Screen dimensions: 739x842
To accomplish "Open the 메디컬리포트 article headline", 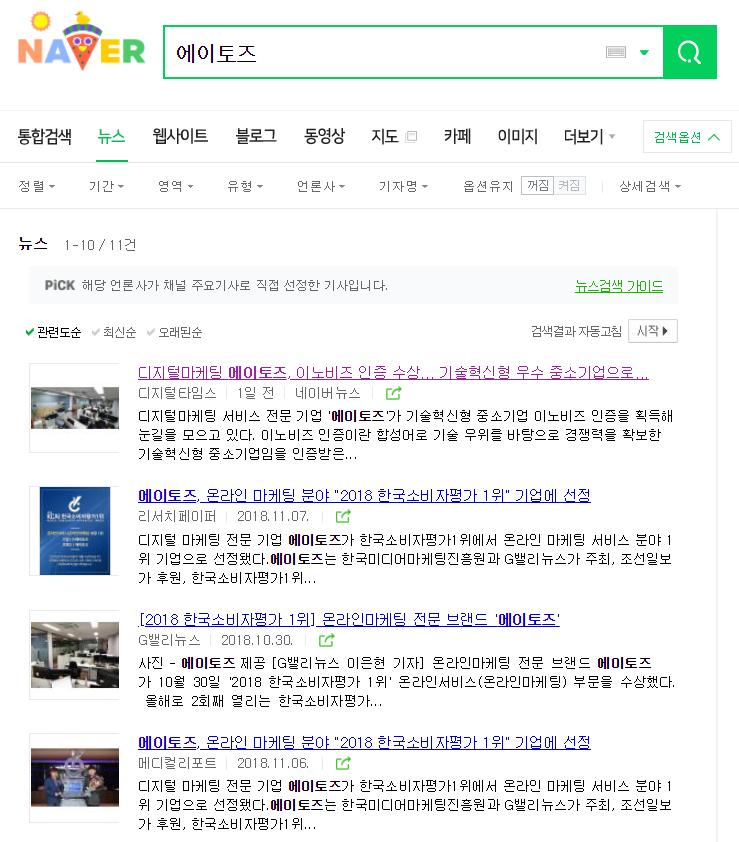I will click(364, 742).
